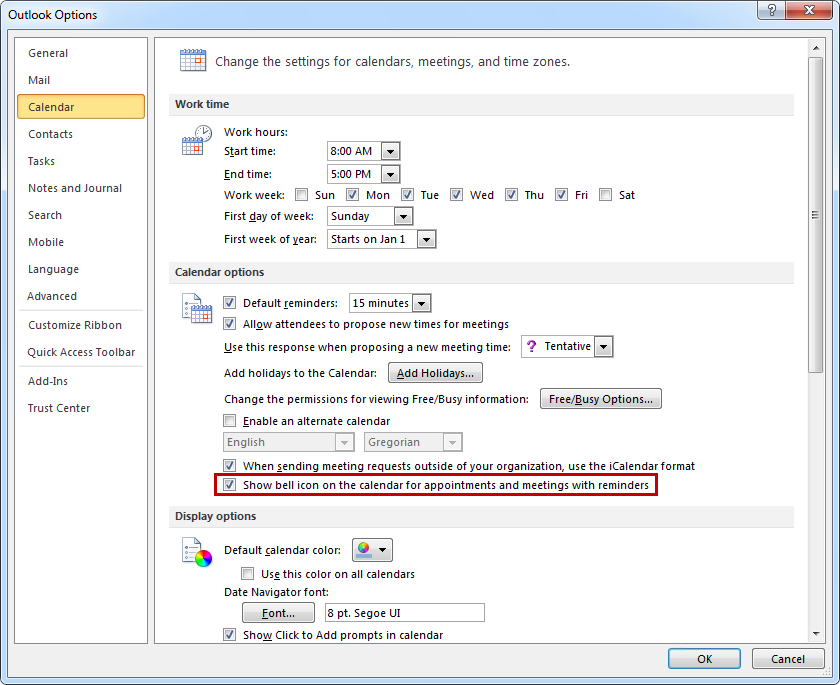Toggle Show bell icon on calendar checkbox

click(229, 485)
